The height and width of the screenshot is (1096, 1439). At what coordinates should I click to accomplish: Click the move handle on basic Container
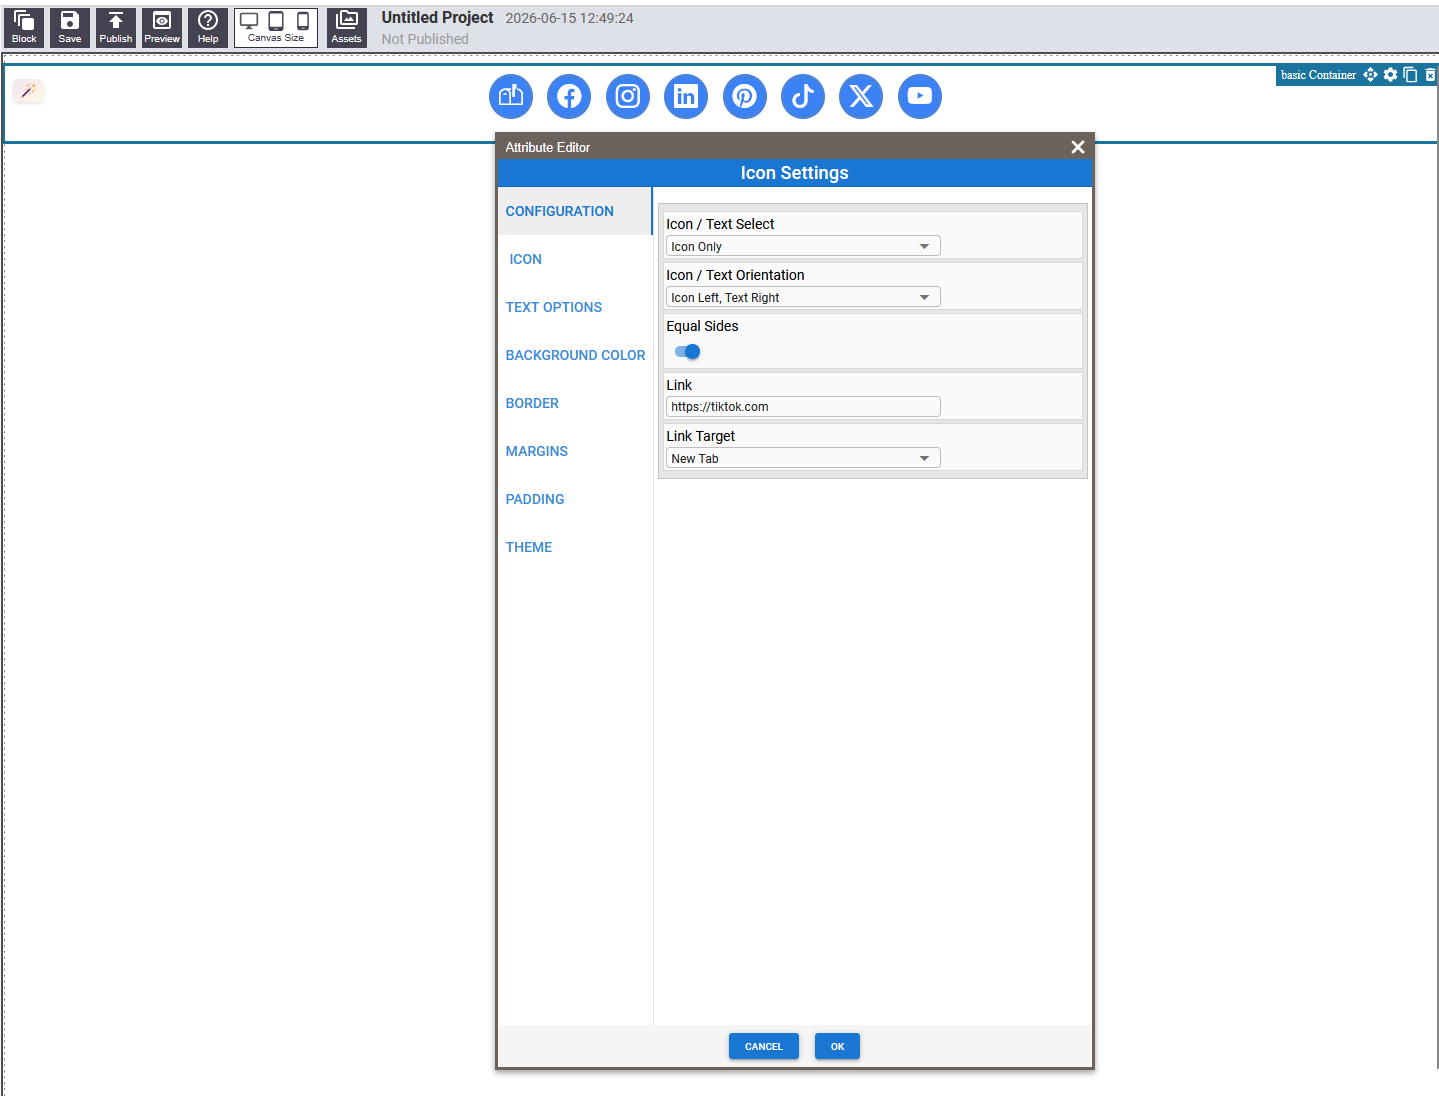coord(1370,75)
